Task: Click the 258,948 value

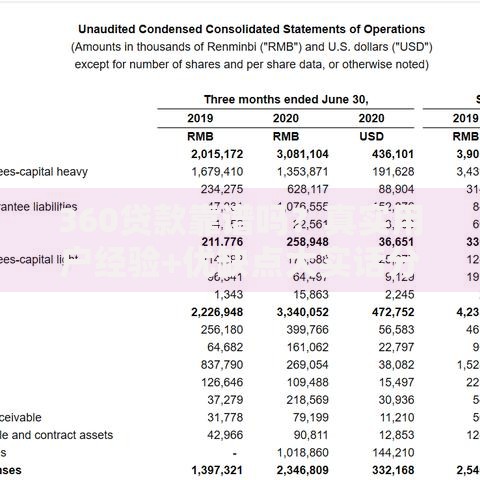Action: 308,242
